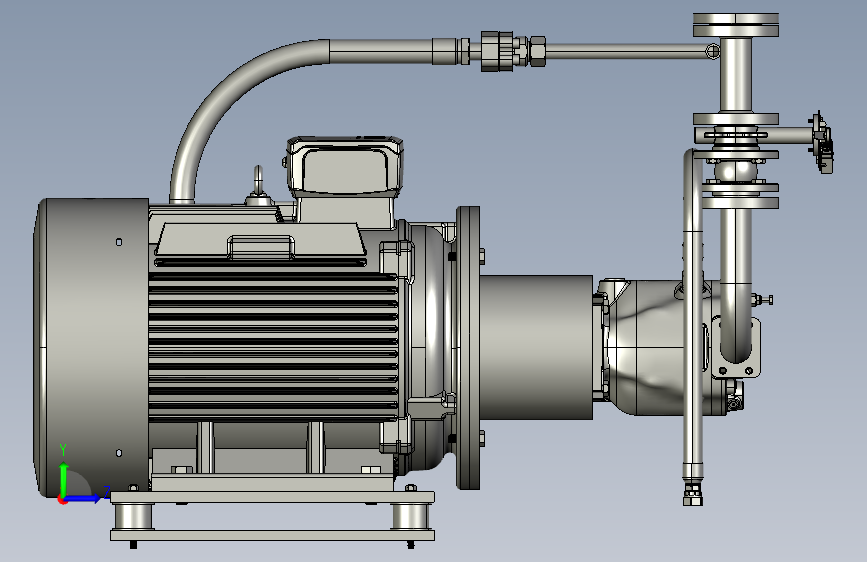
Task: Pick the cylindrical coupling housing
Action: (x=536, y=347)
